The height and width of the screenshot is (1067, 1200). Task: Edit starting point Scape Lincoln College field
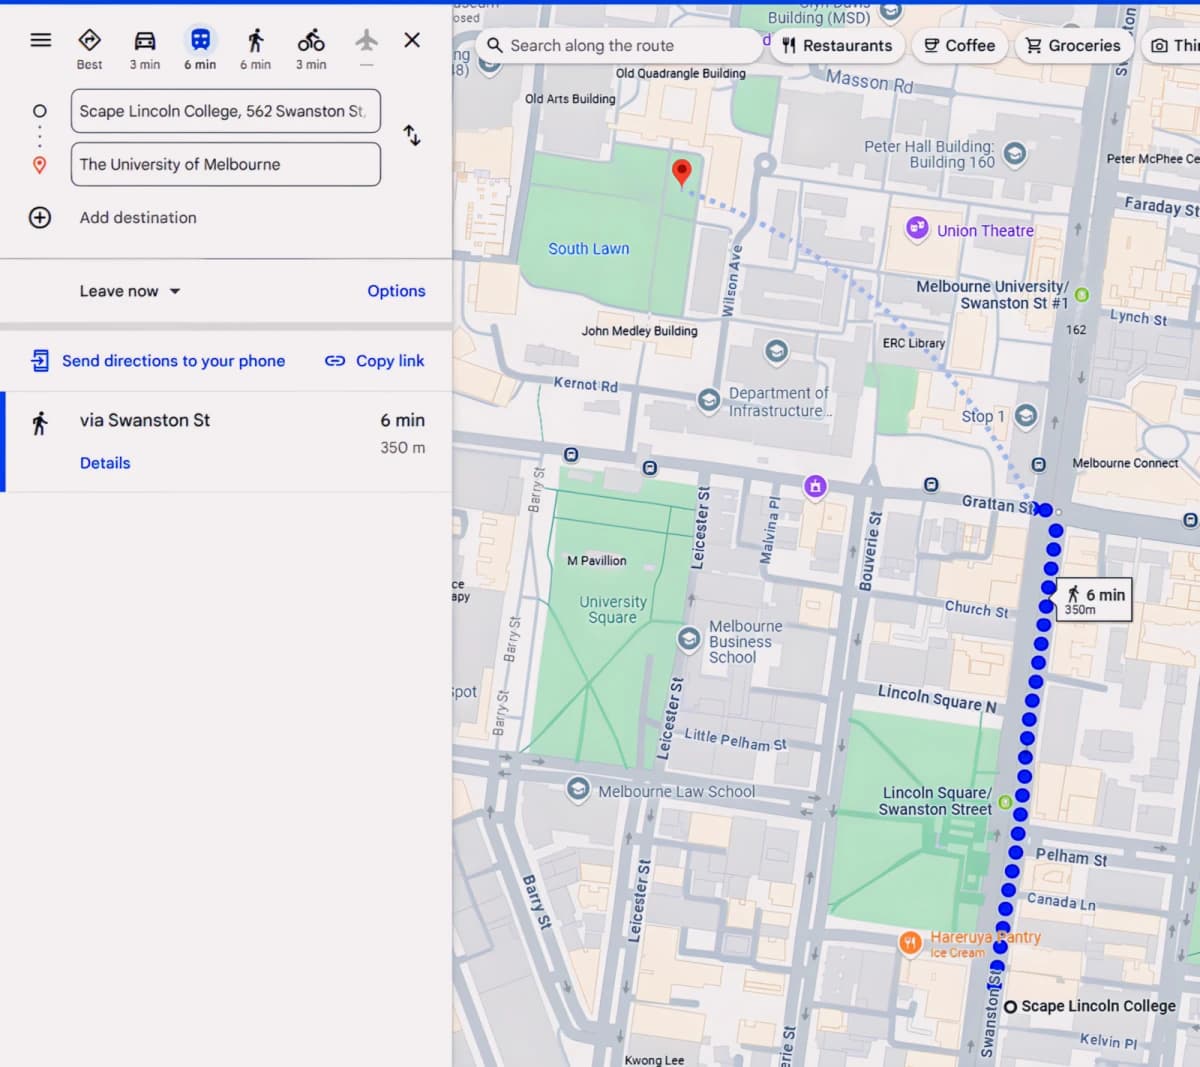pos(226,111)
